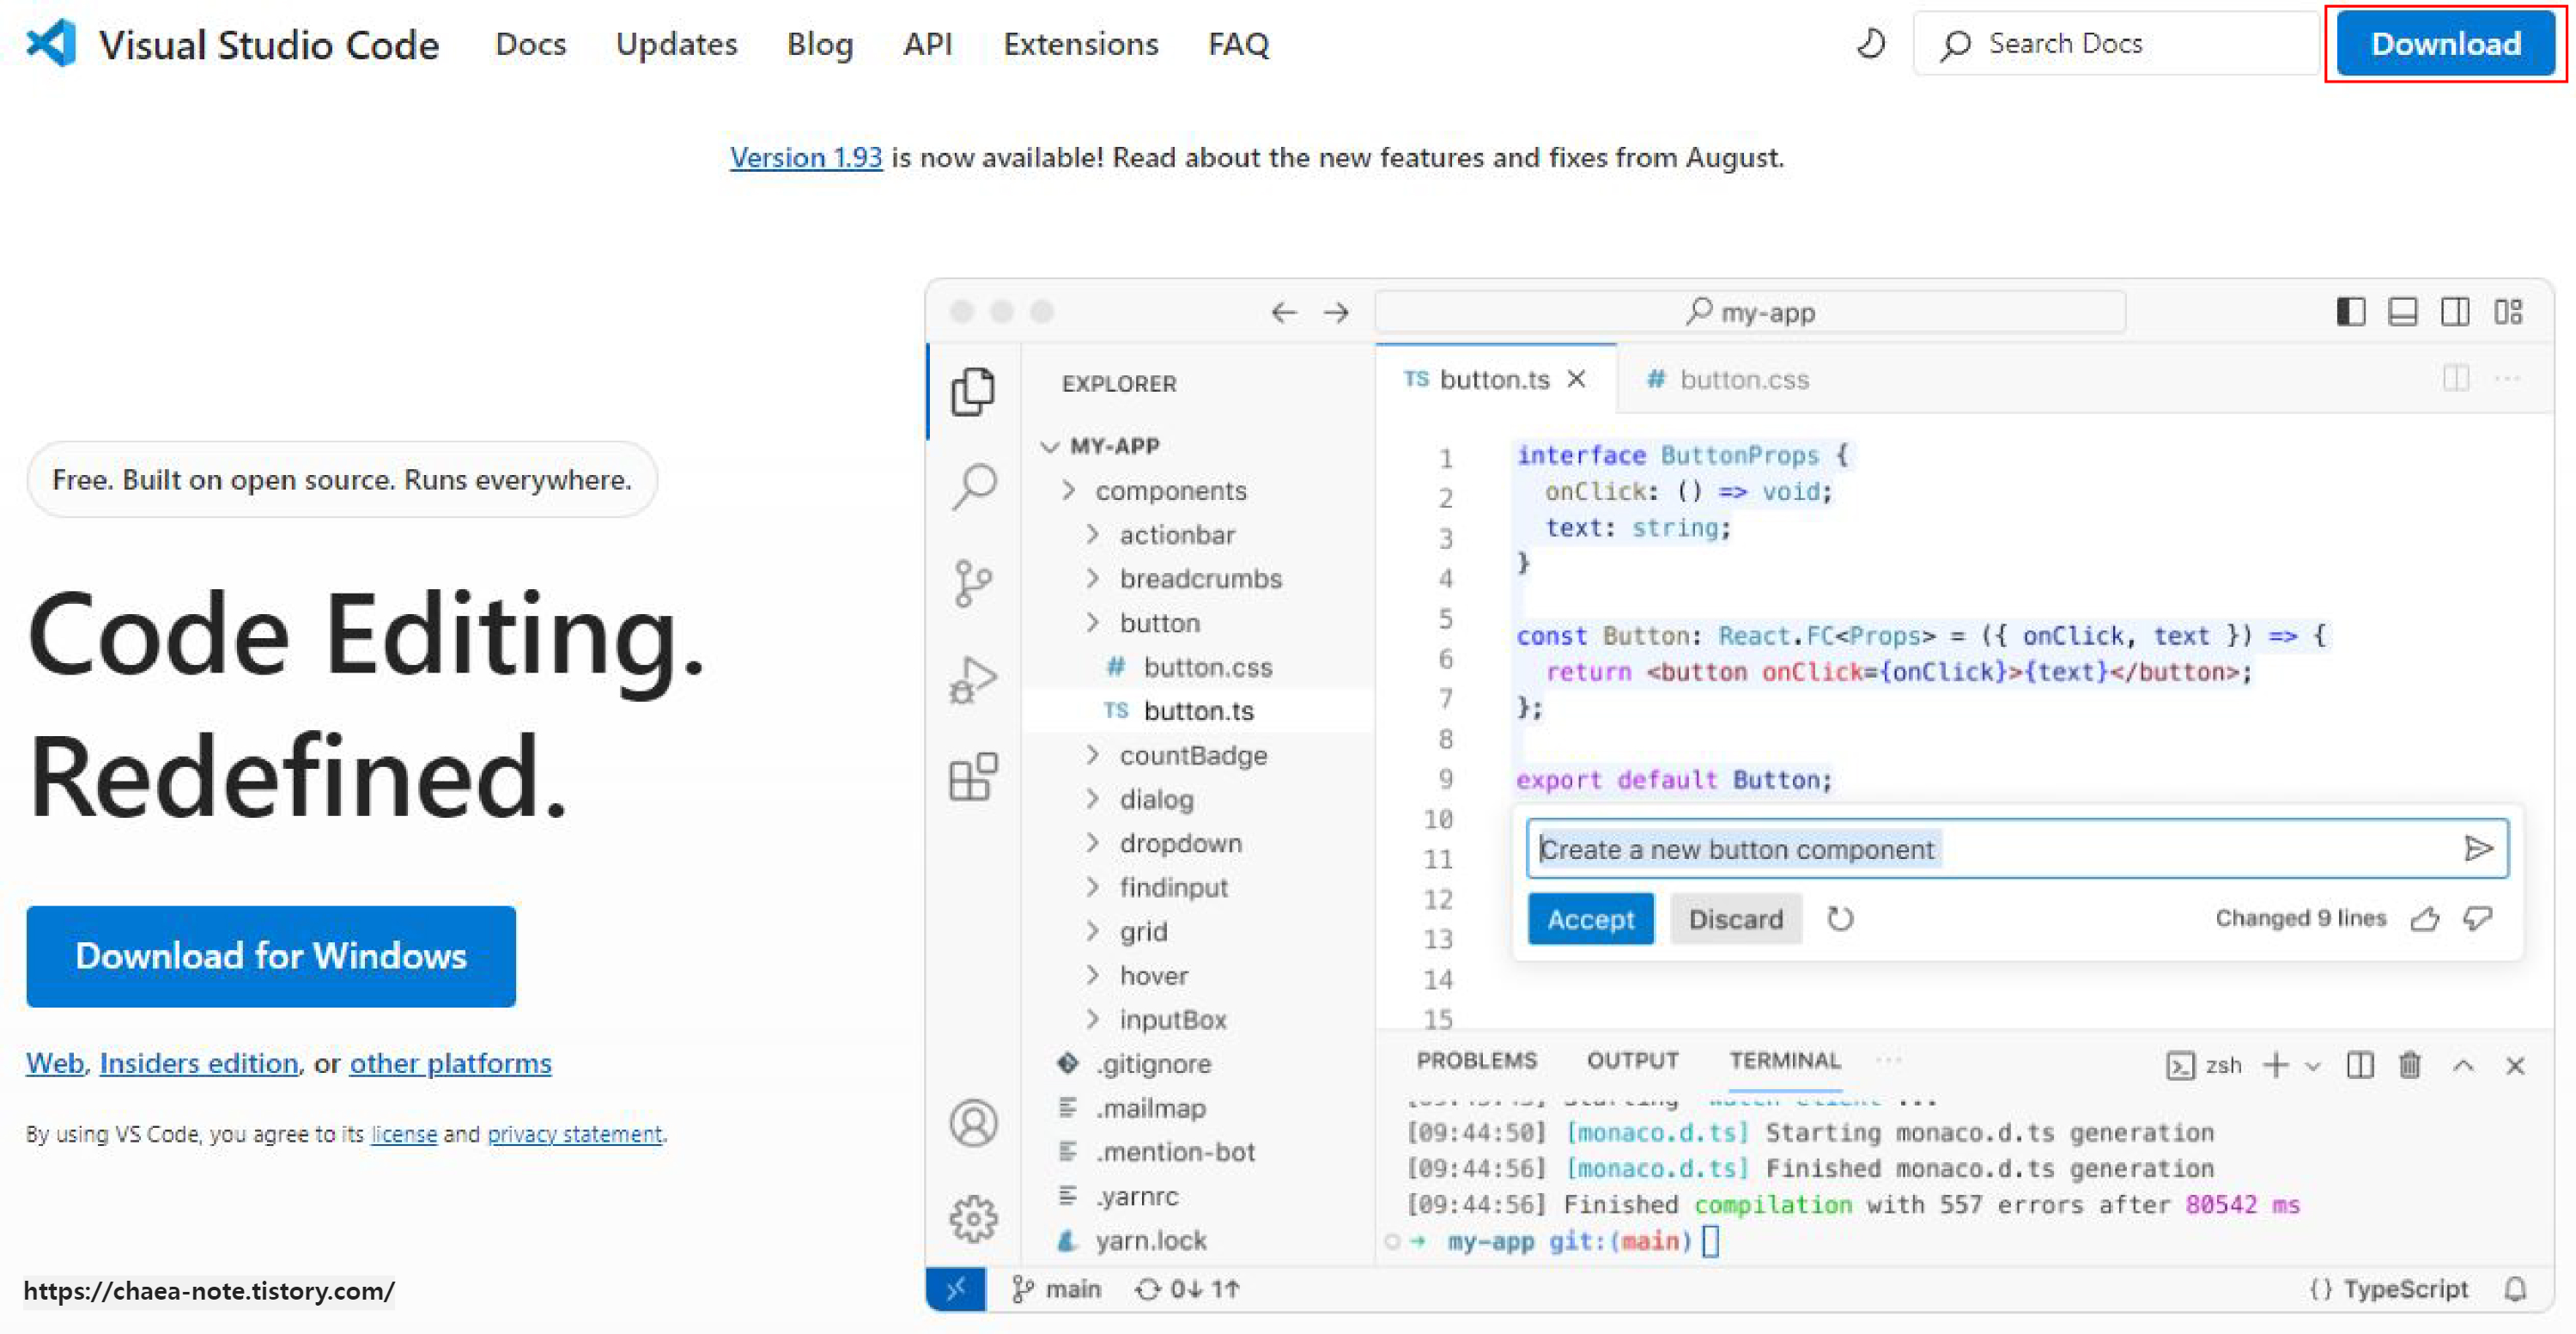Open the Updates menu item

pos(676,44)
